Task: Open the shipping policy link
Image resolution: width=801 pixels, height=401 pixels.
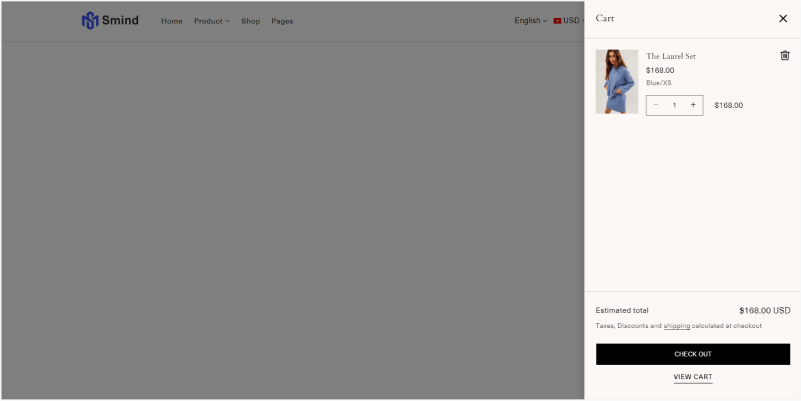Action: [x=677, y=326]
